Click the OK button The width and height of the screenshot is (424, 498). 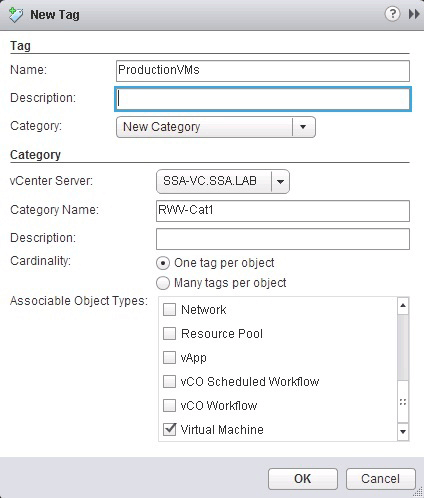pyautogui.click(x=303, y=479)
